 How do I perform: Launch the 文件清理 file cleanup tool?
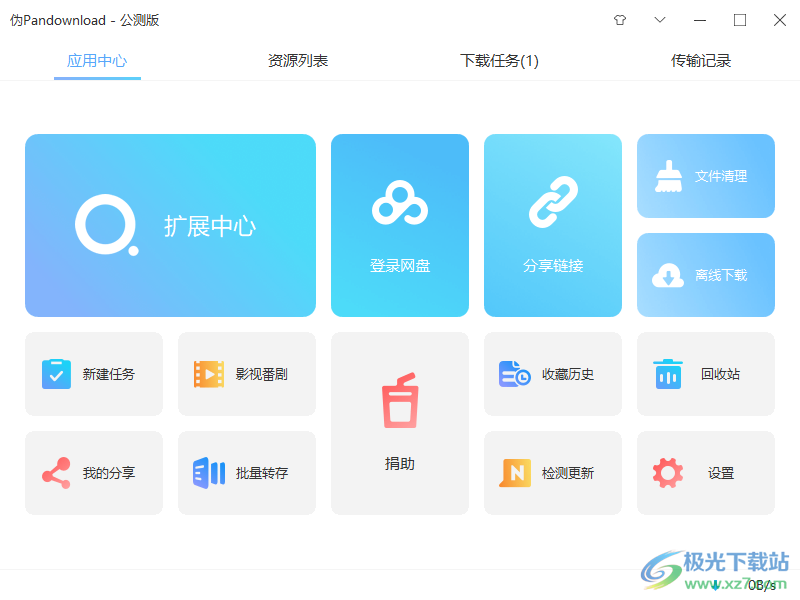[705, 176]
